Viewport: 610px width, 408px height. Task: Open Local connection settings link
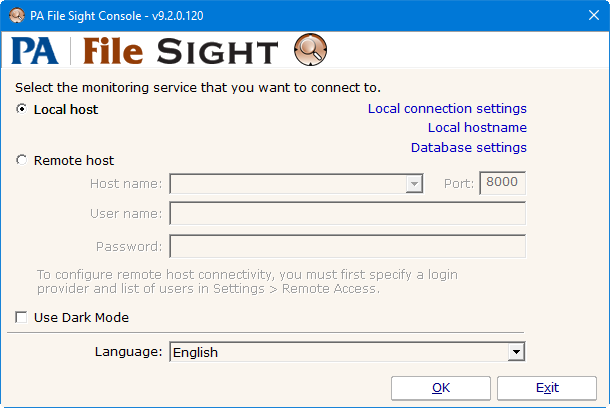(x=446, y=108)
